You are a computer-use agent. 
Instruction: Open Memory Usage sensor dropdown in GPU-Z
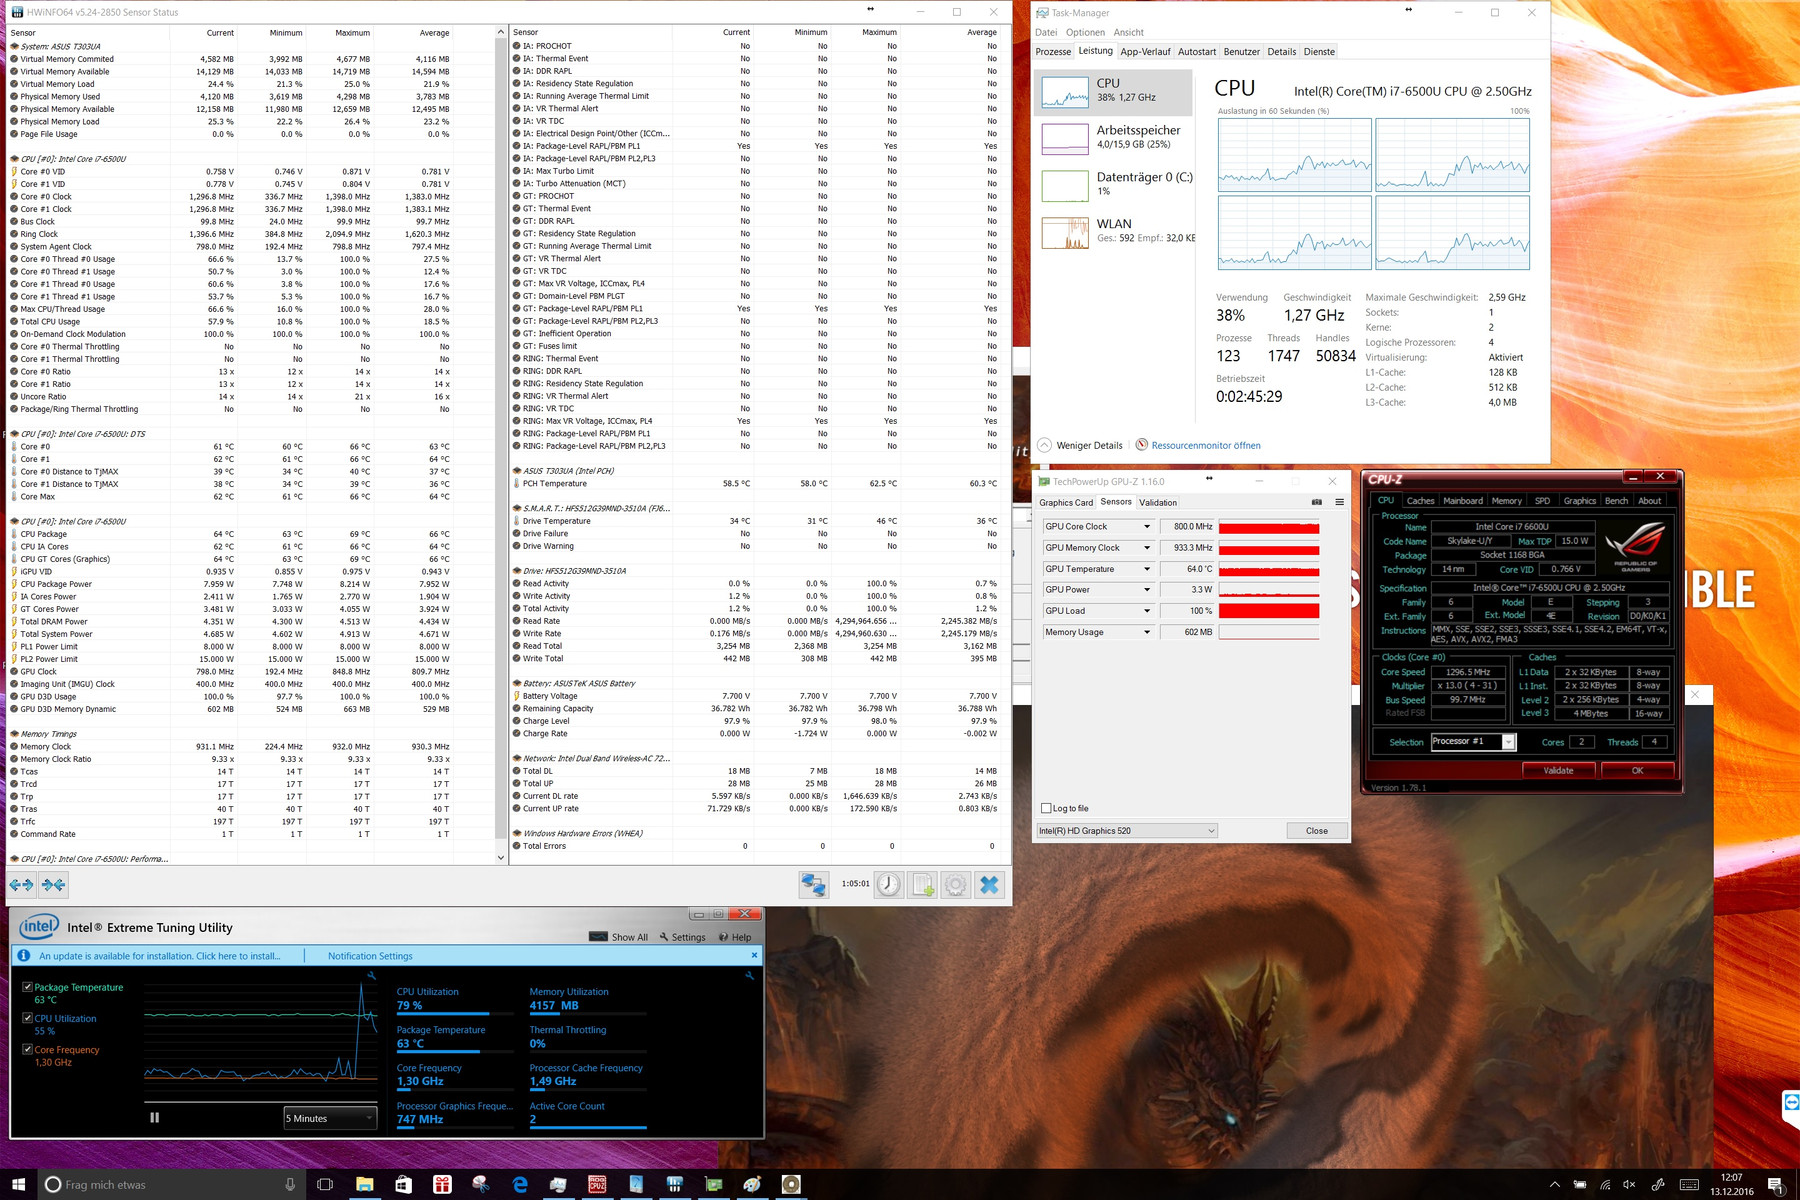pyautogui.click(x=1147, y=632)
